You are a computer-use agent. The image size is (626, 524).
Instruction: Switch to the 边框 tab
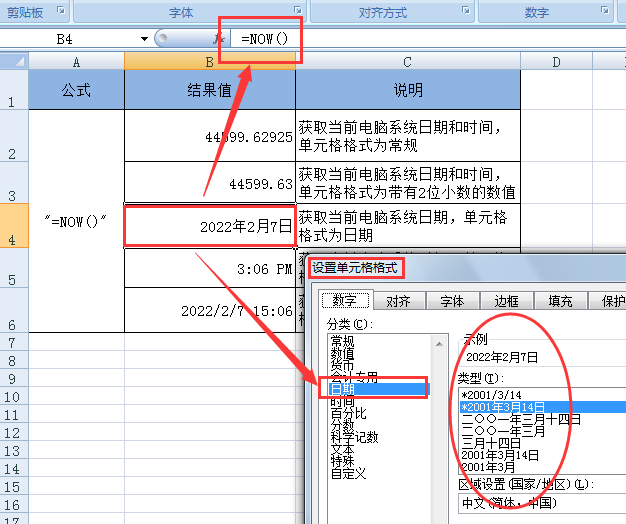coord(506,301)
